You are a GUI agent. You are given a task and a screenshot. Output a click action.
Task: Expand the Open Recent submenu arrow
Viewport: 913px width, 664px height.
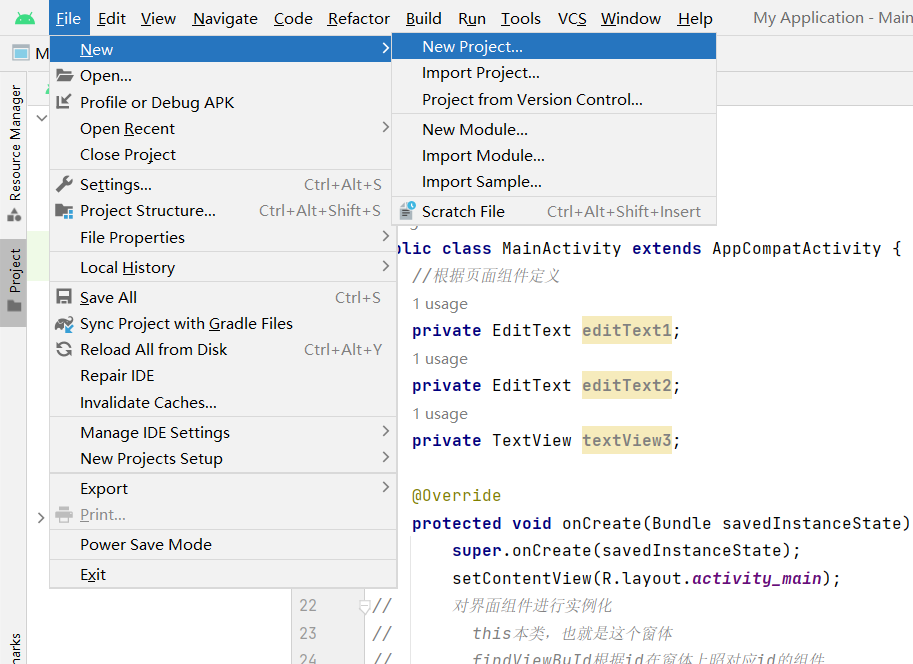[385, 128]
